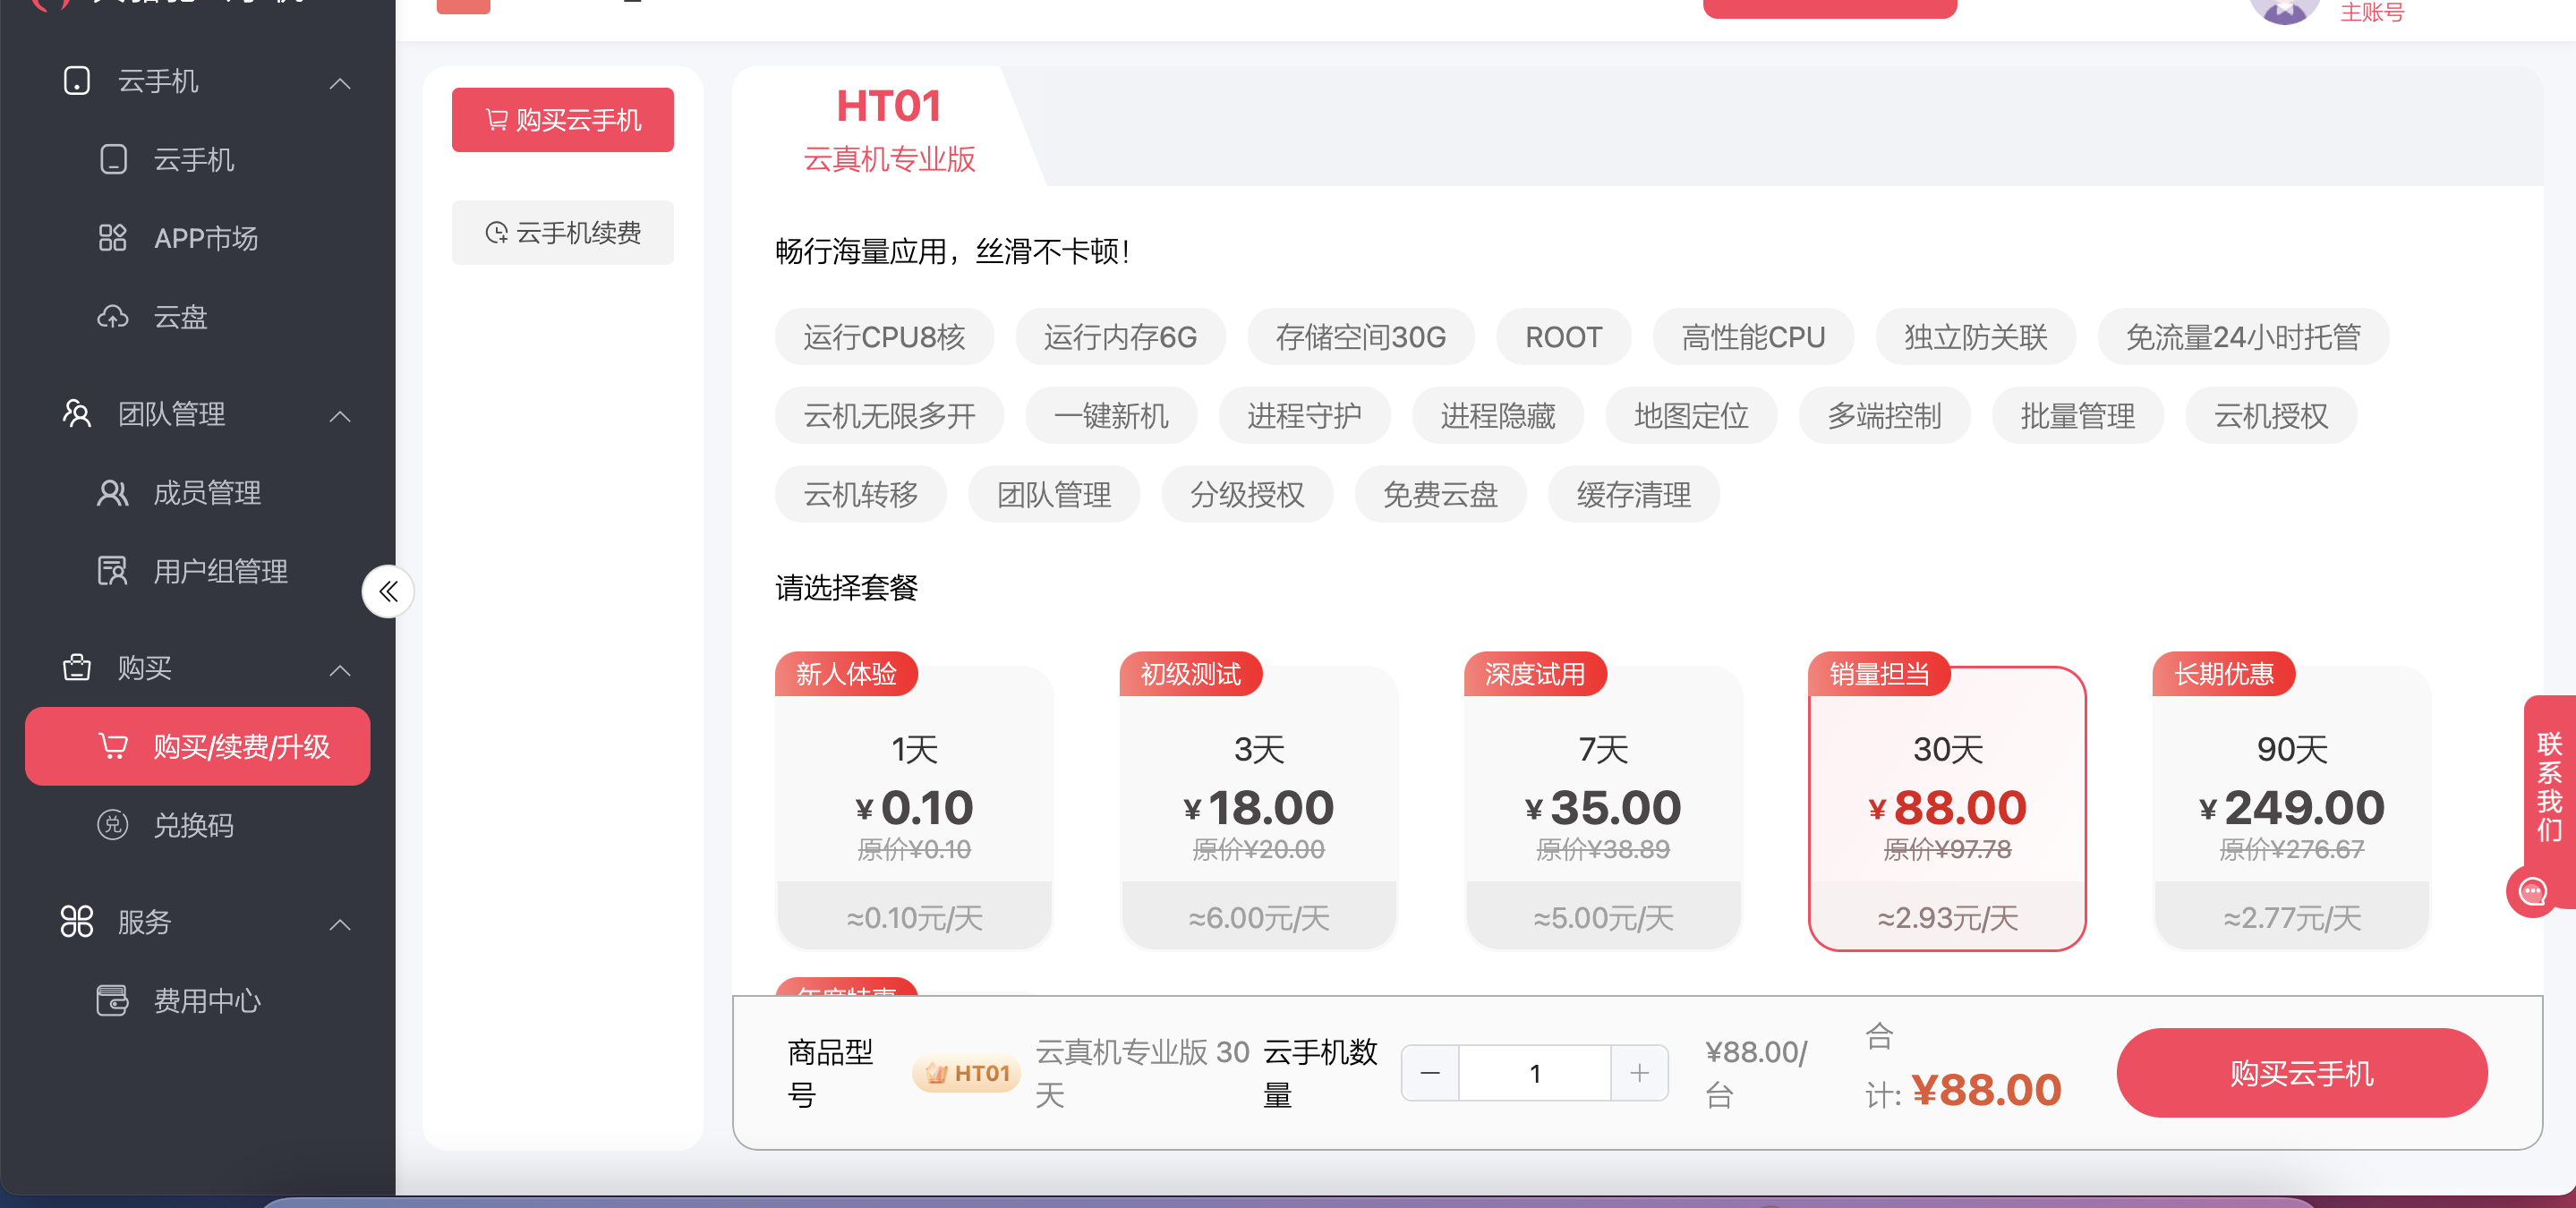Click the 云手机数量 quantity input field
Screen dimensions: 2576x1208
pyautogui.click(x=1534, y=1073)
